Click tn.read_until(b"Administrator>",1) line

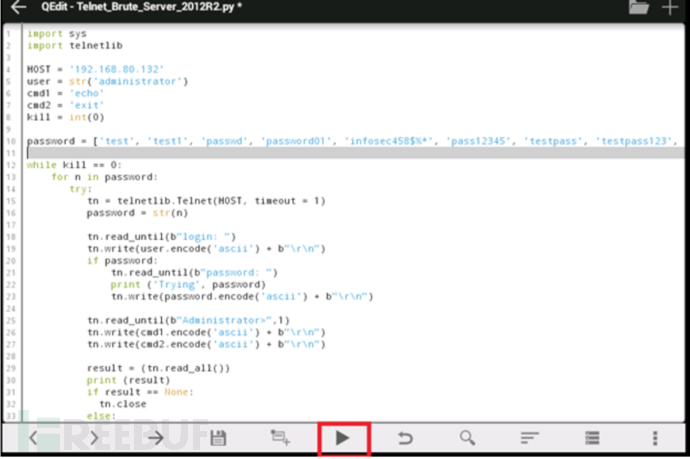[x=188, y=320]
